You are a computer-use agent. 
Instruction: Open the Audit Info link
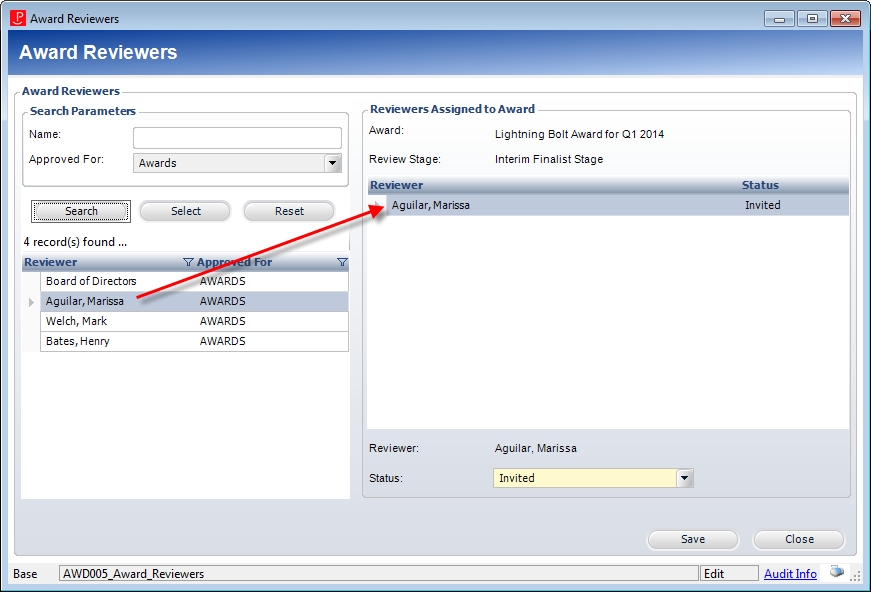coord(790,574)
